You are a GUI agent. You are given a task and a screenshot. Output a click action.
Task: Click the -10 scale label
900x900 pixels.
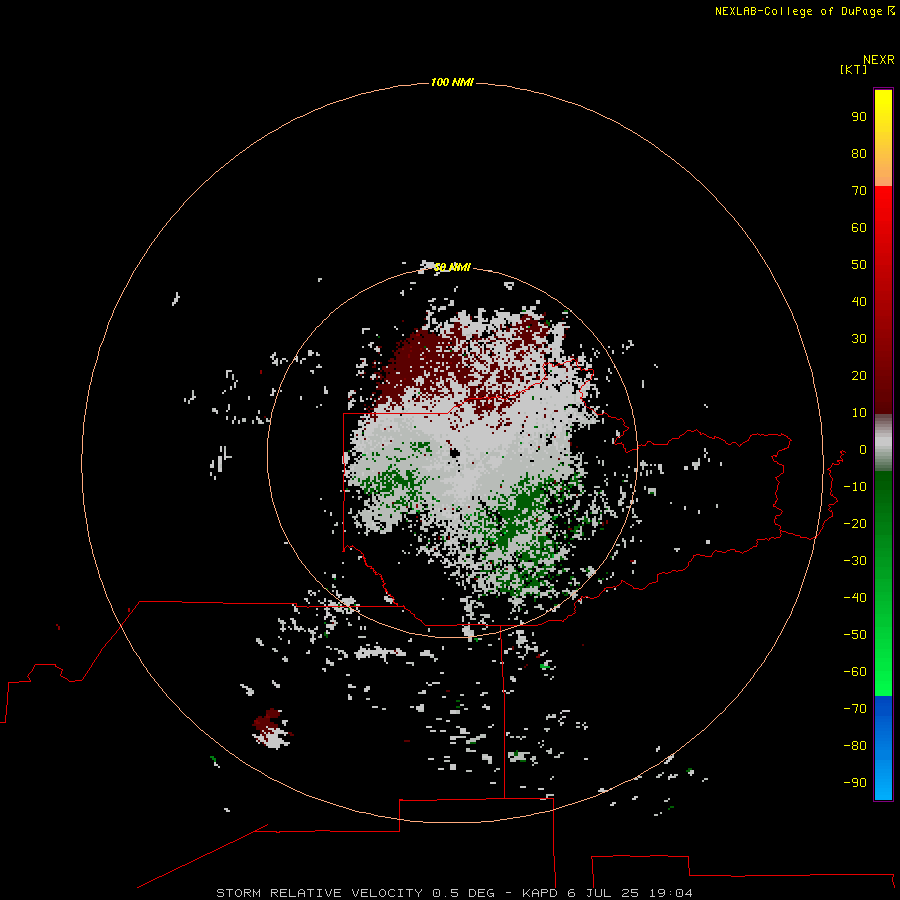(855, 487)
